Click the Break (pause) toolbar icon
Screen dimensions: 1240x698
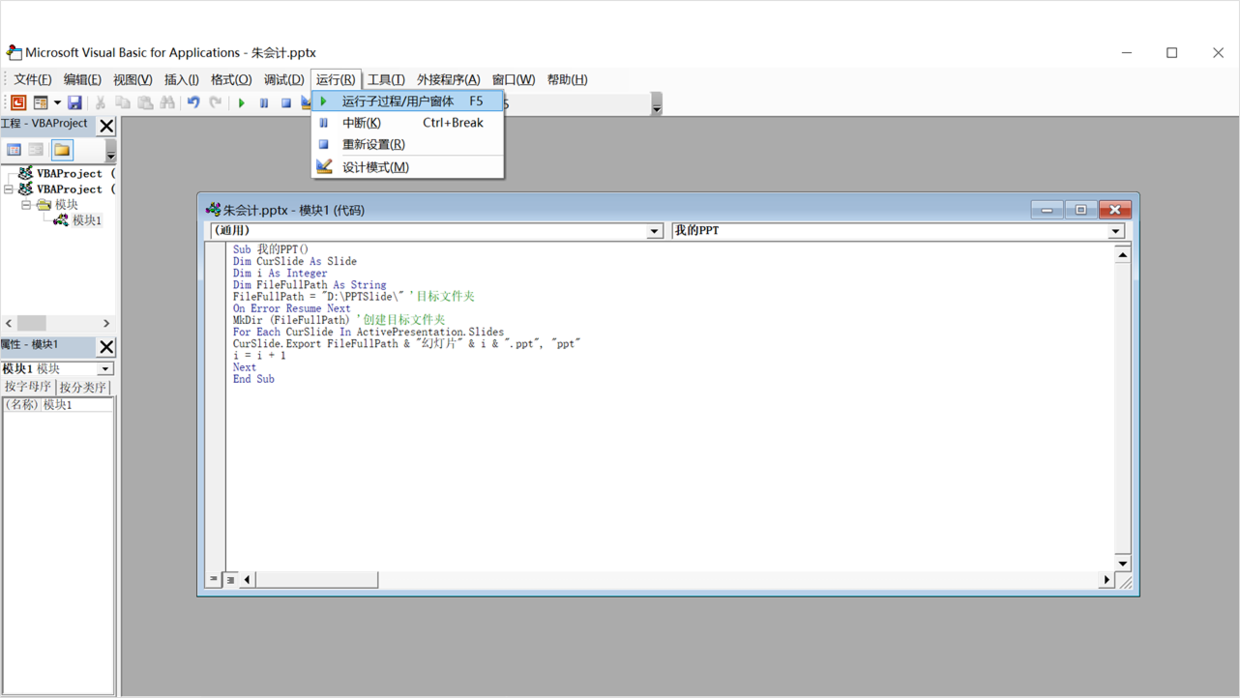pyautogui.click(x=264, y=102)
